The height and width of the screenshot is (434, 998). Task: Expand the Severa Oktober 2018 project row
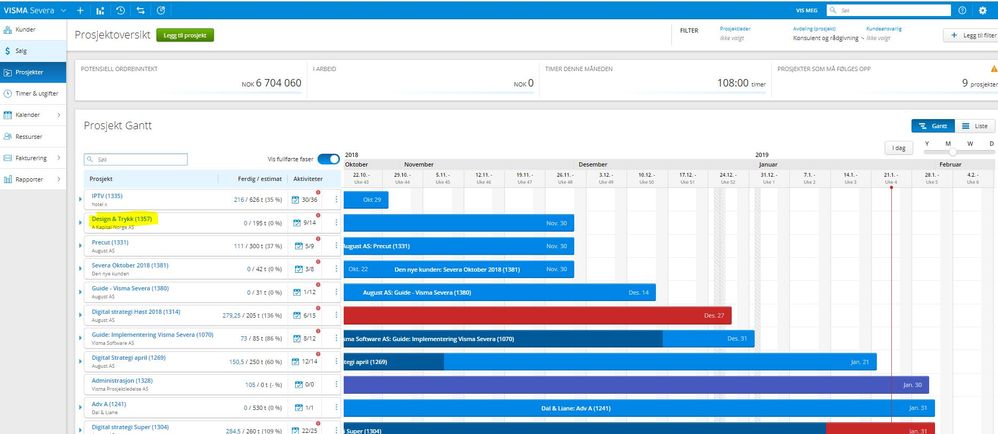point(80,269)
